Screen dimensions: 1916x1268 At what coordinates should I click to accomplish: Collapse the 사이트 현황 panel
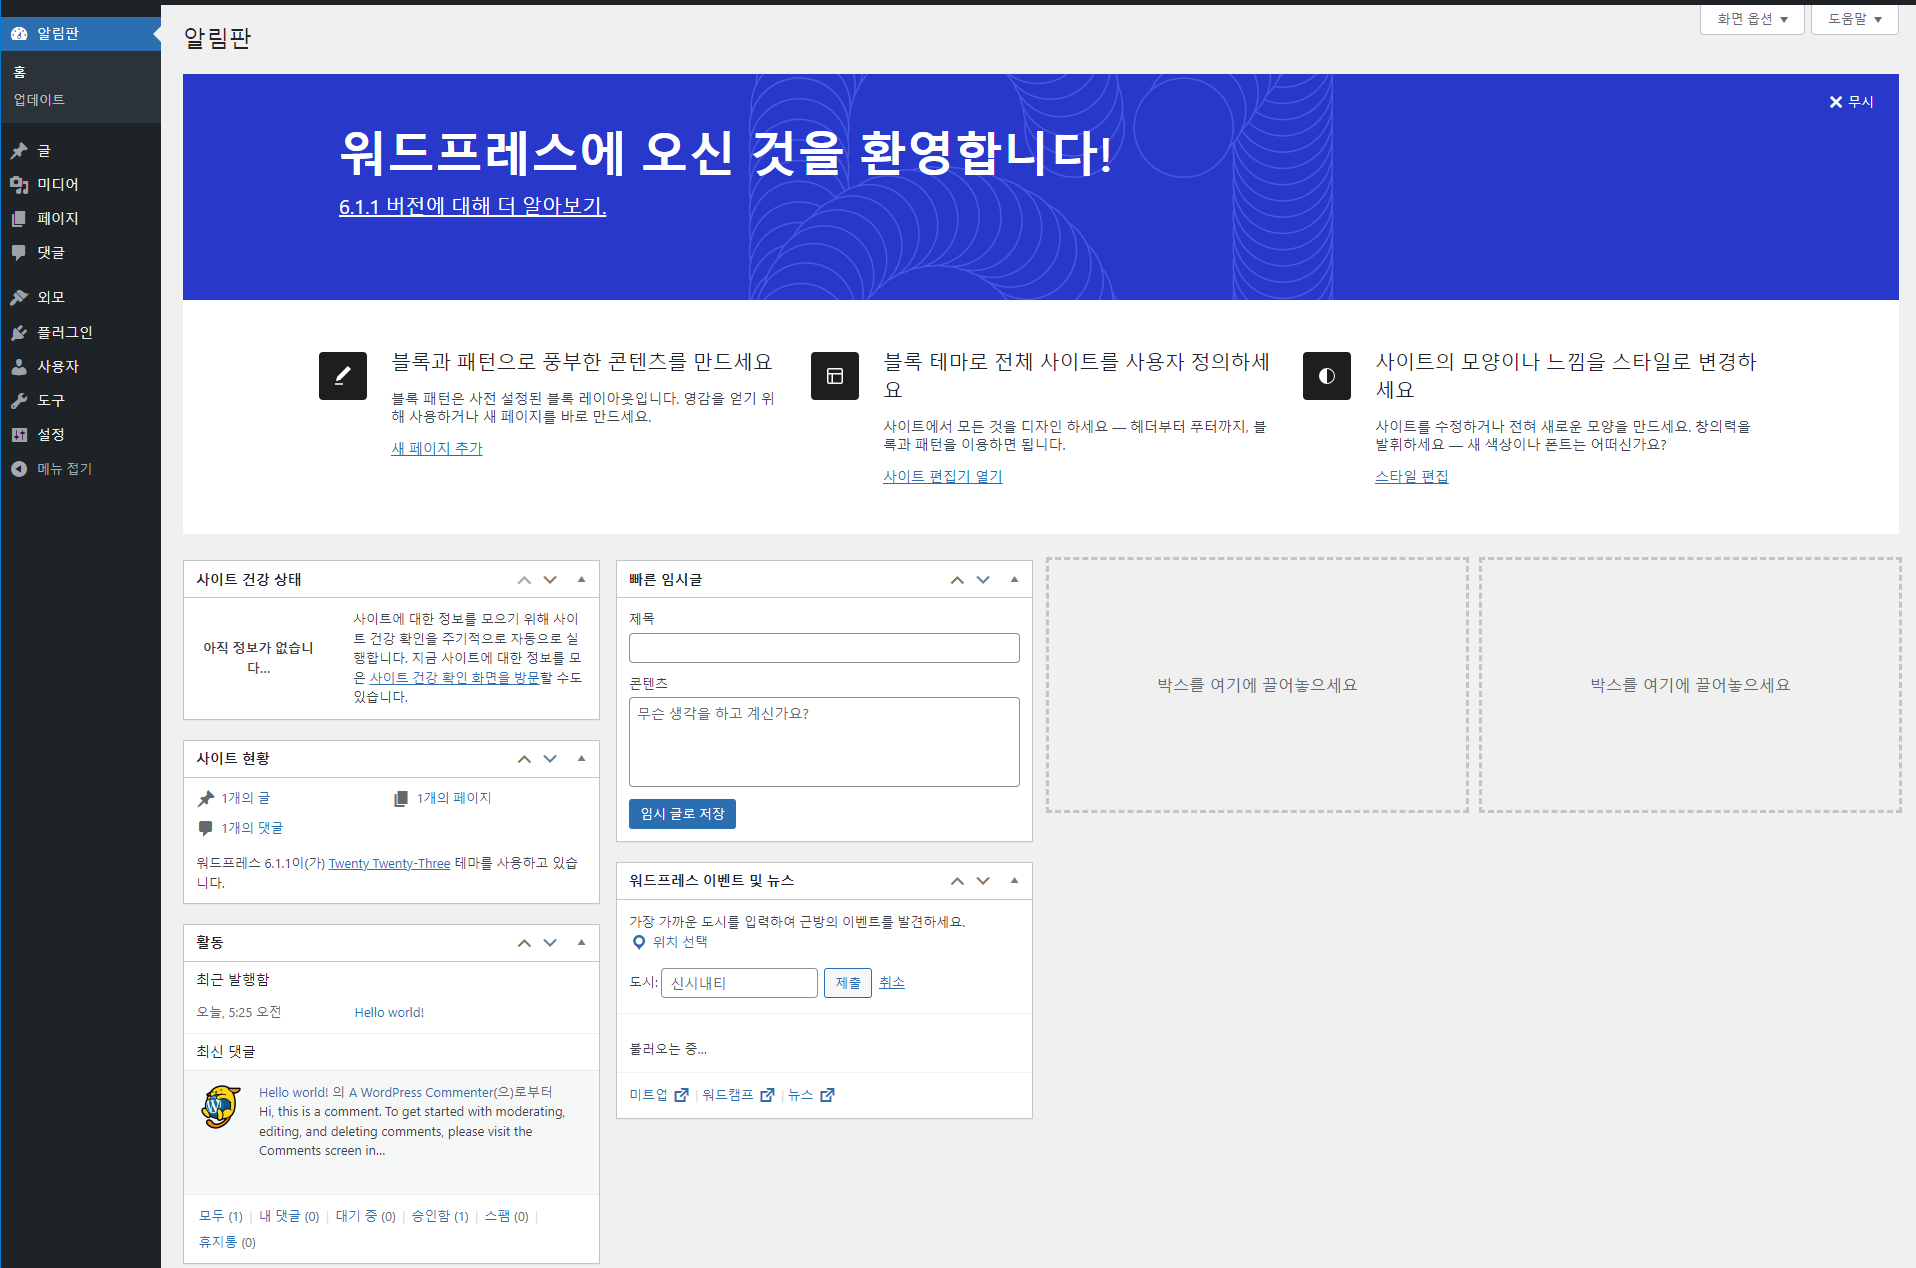tap(581, 759)
